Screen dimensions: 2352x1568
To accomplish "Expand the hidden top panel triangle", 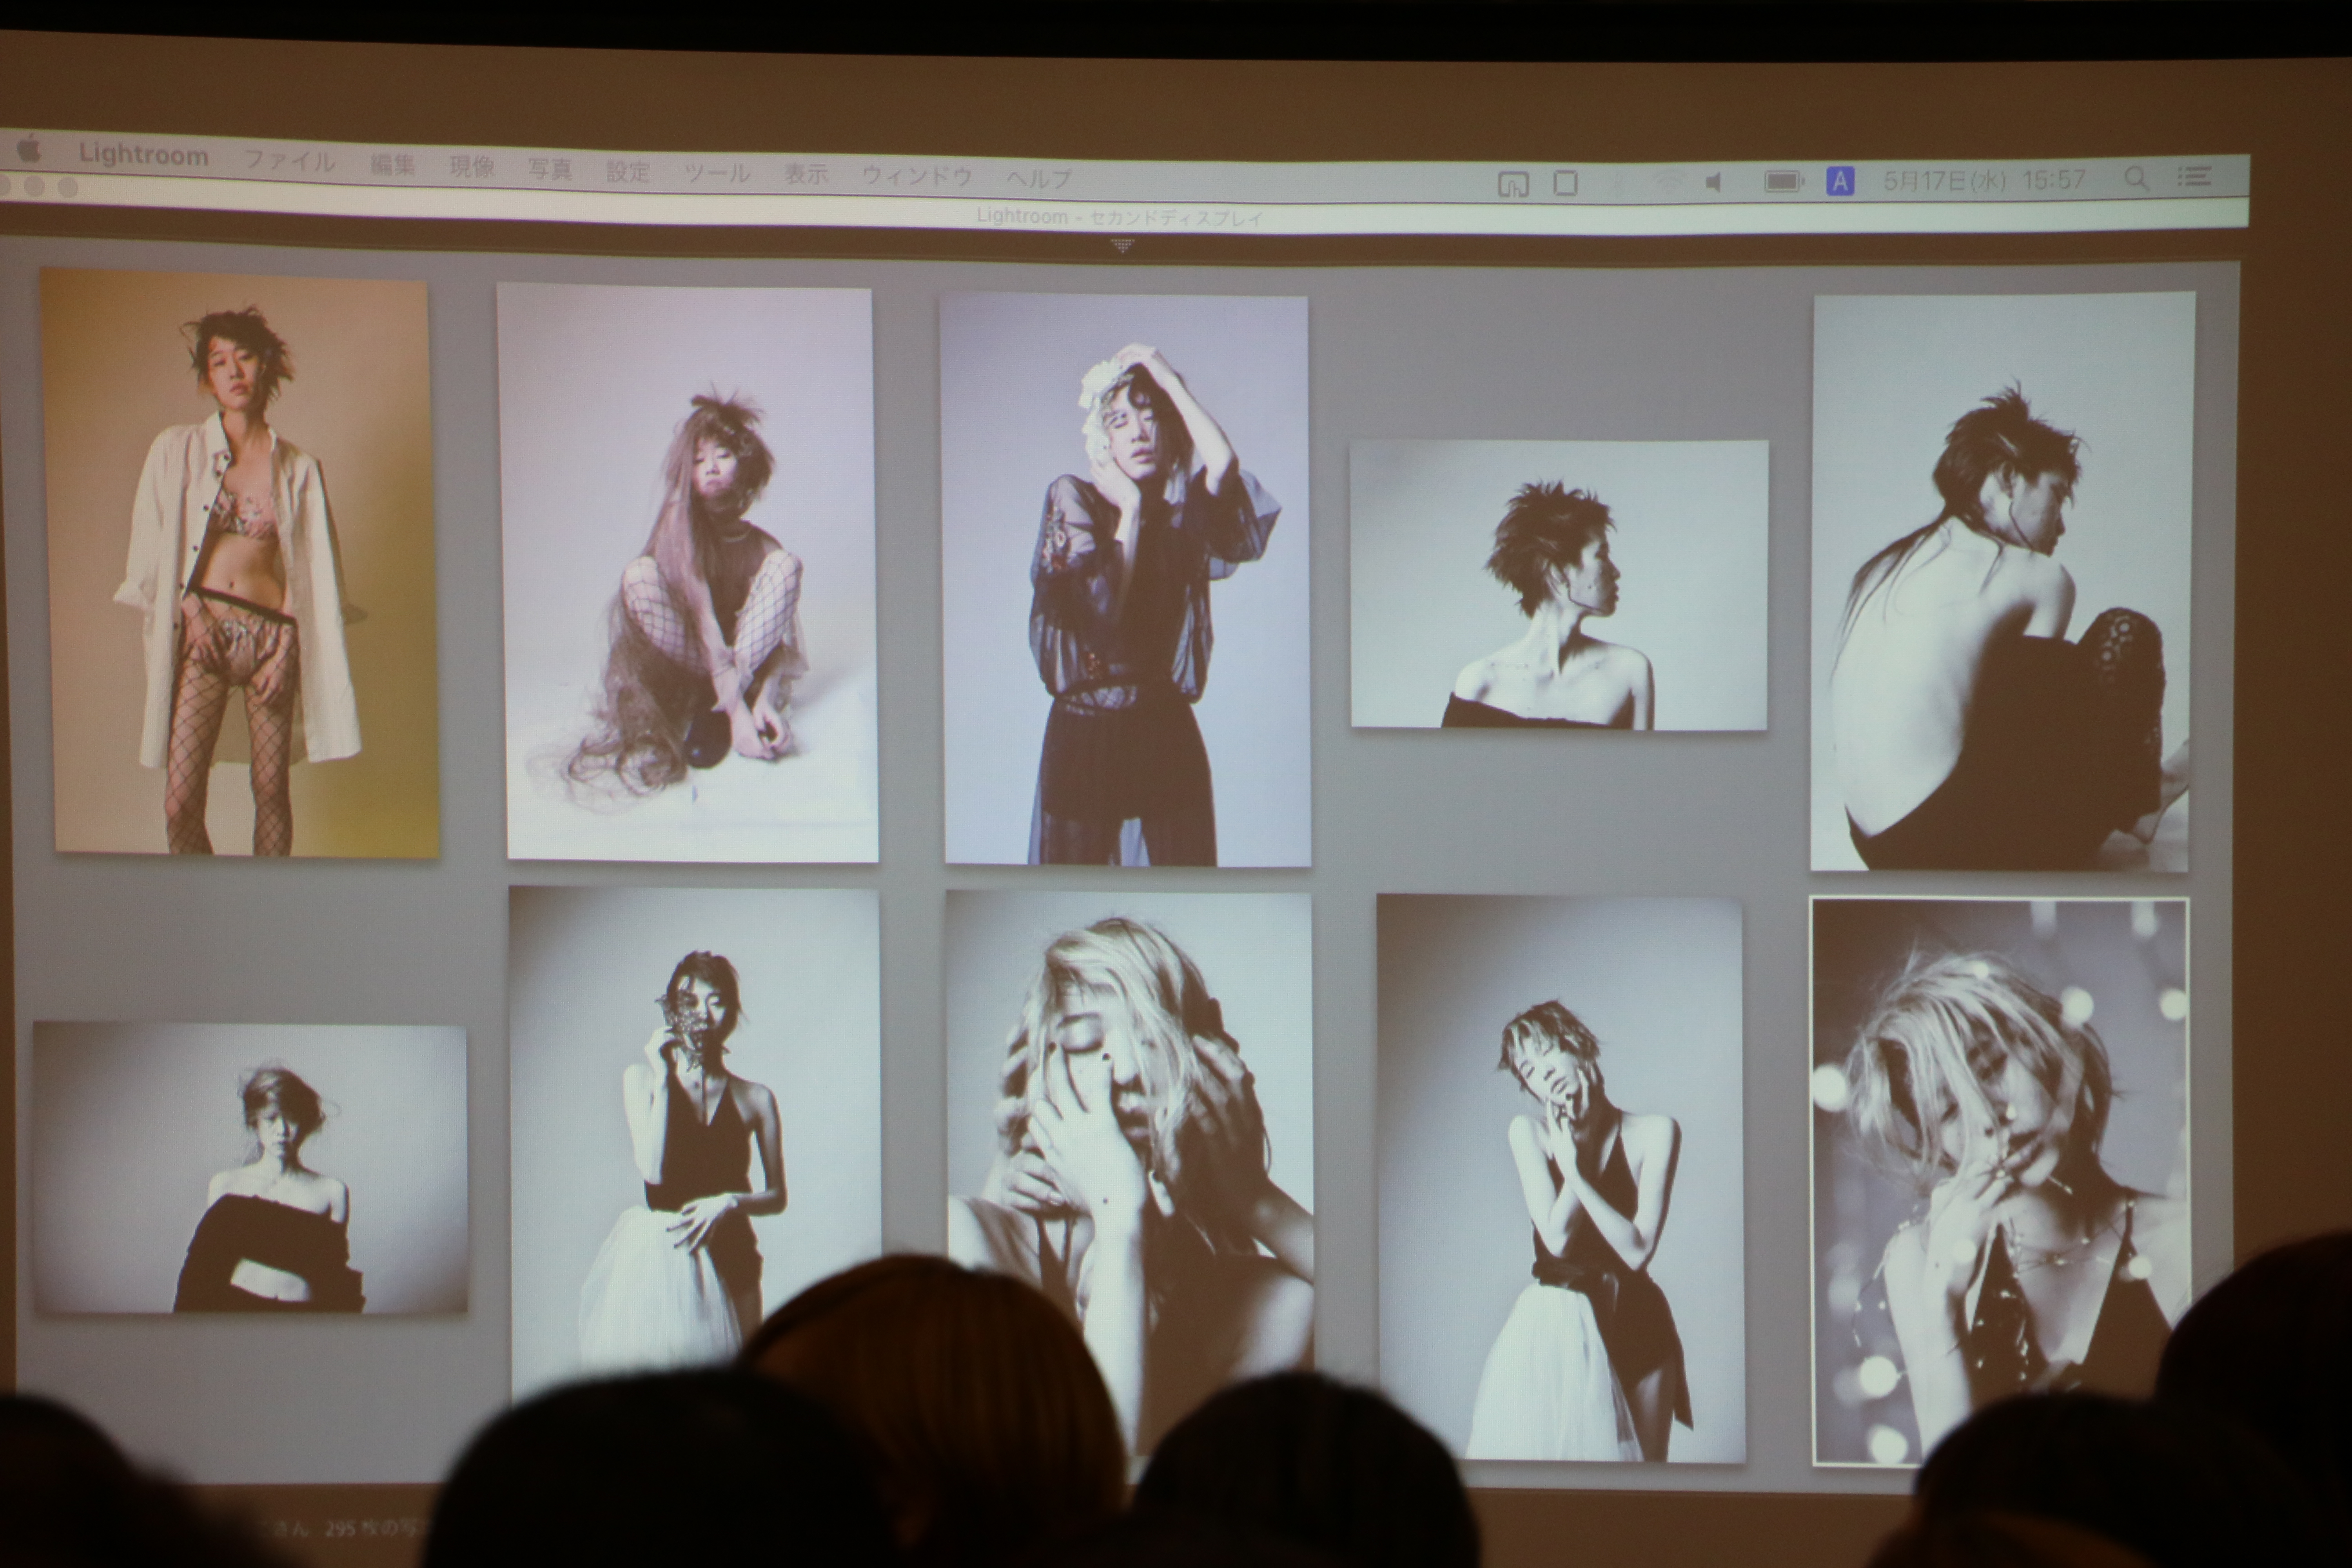I will [x=1122, y=245].
